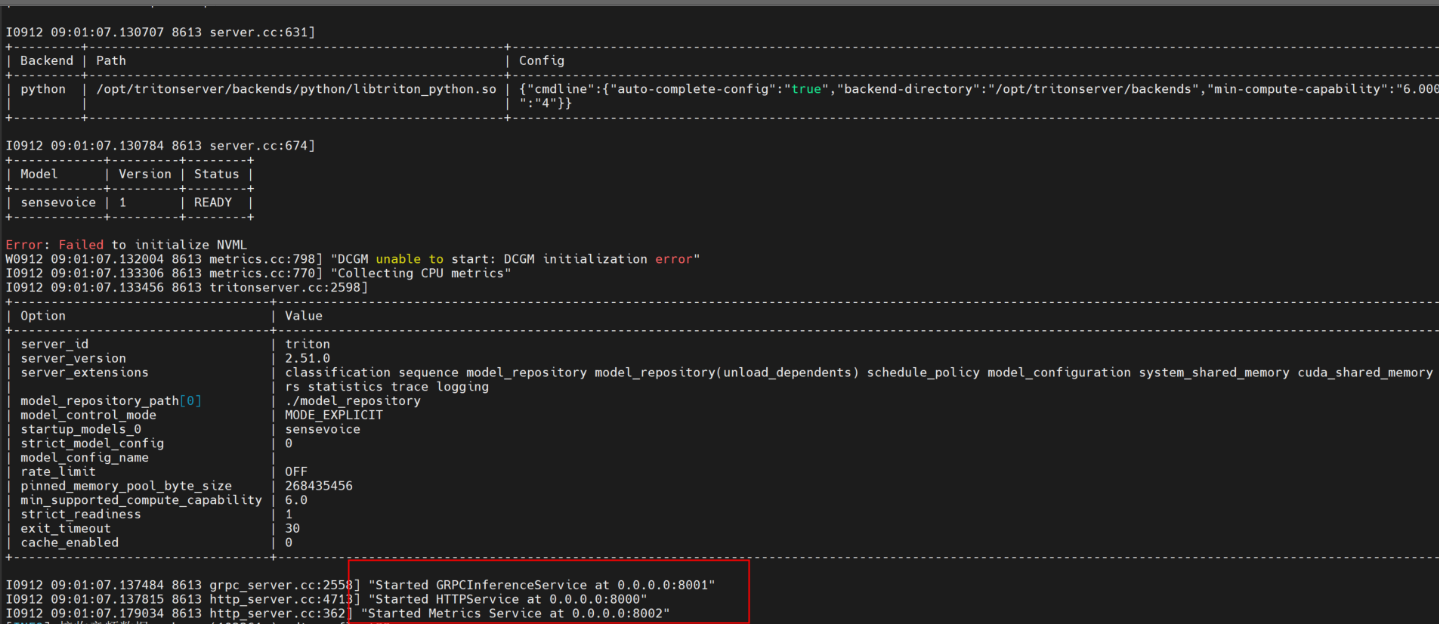Click the 'Status' column header
This screenshot has width=1439, height=624.
tap(217, 174)
